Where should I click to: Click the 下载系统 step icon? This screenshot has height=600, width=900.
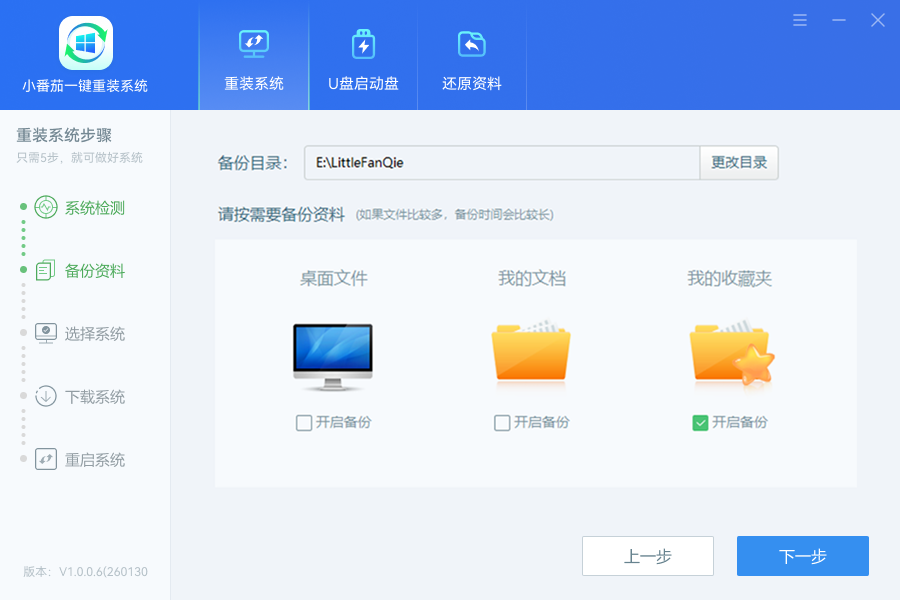pos(46,396)
